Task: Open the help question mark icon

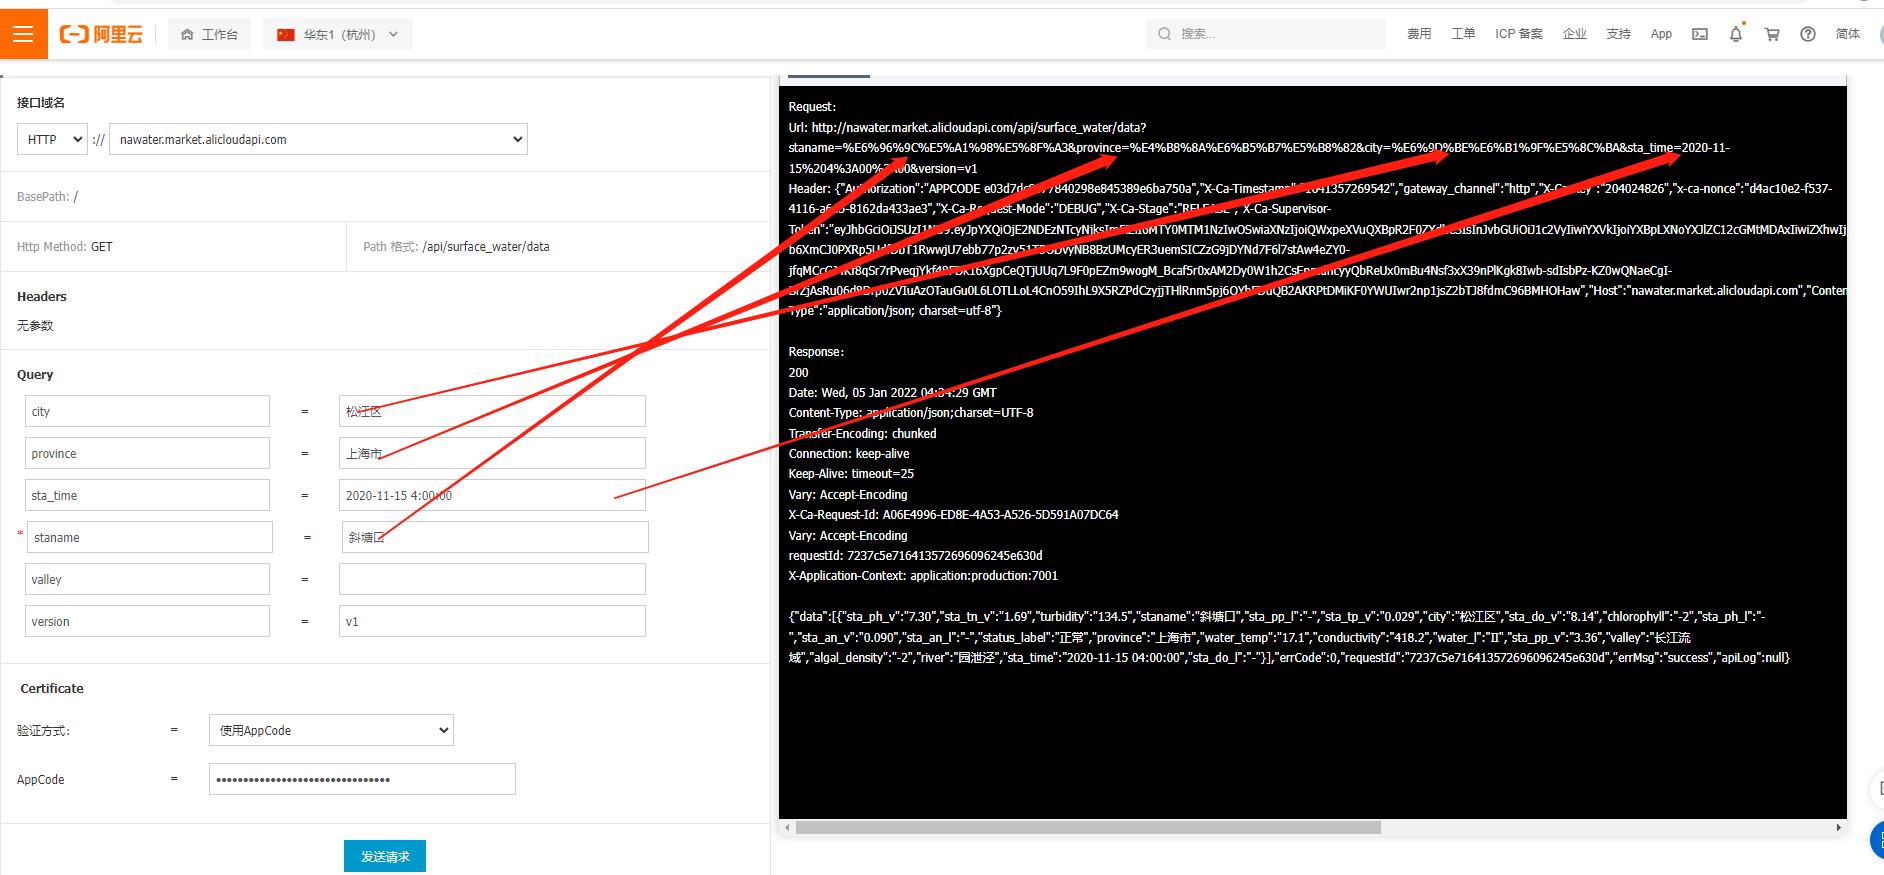Action: point(1808,34)
